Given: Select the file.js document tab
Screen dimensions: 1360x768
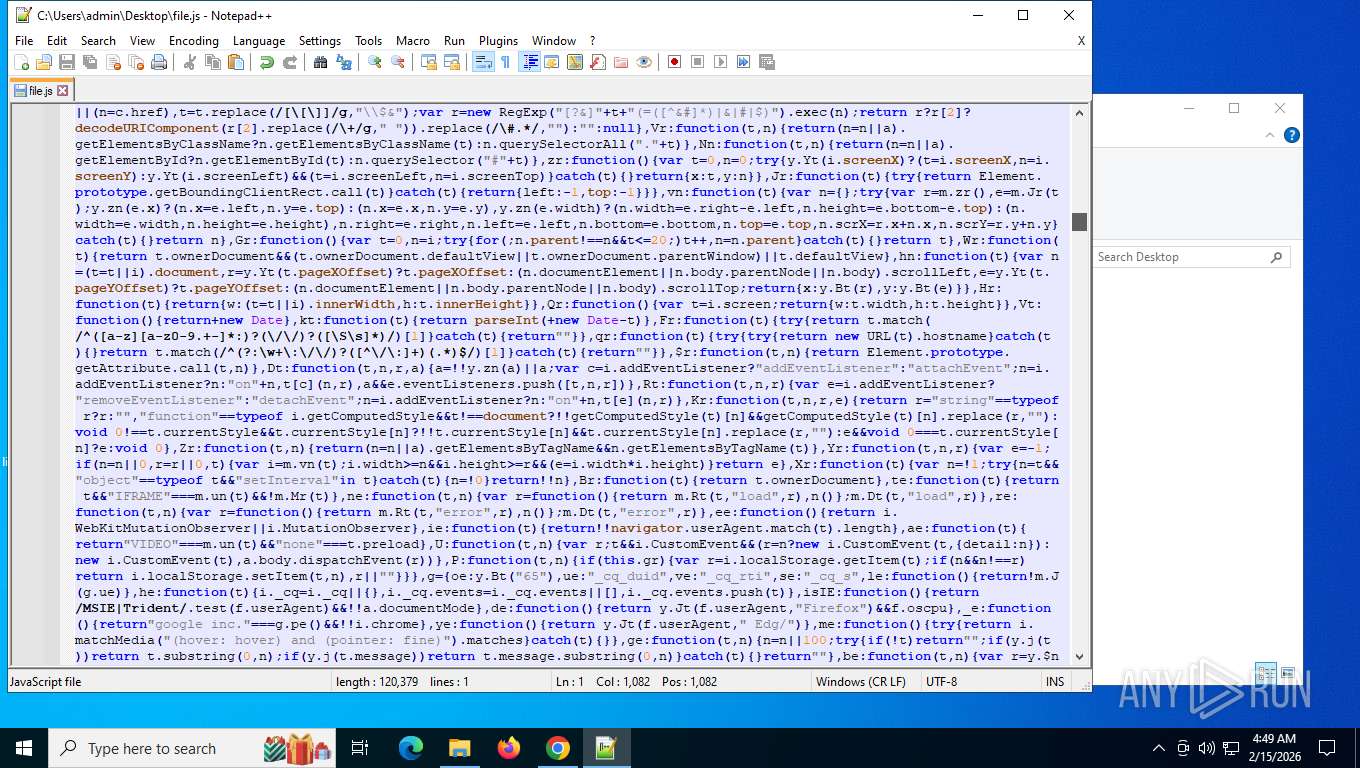Looking at the screenshot, I should pyautogui.click(x=41, y=91).
